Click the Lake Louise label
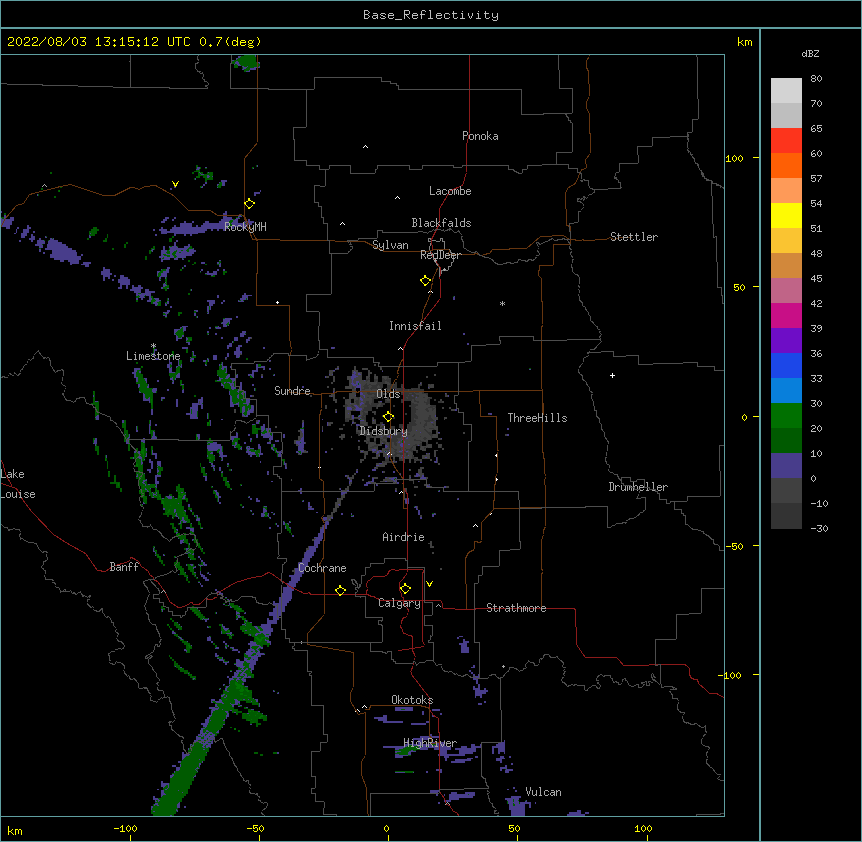 point(18,484)
